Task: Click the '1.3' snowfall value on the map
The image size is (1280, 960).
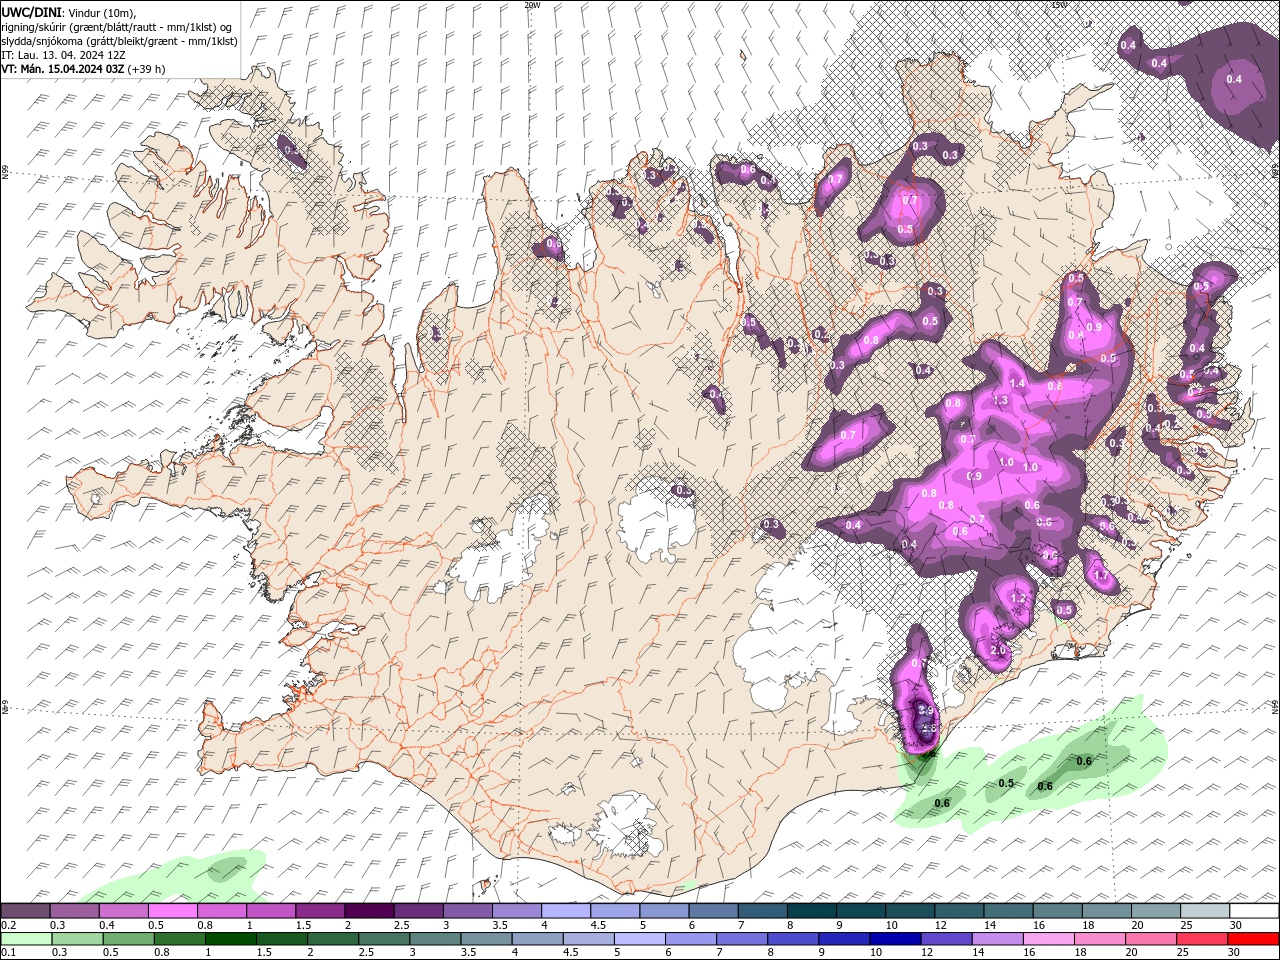Action: 1000,400
